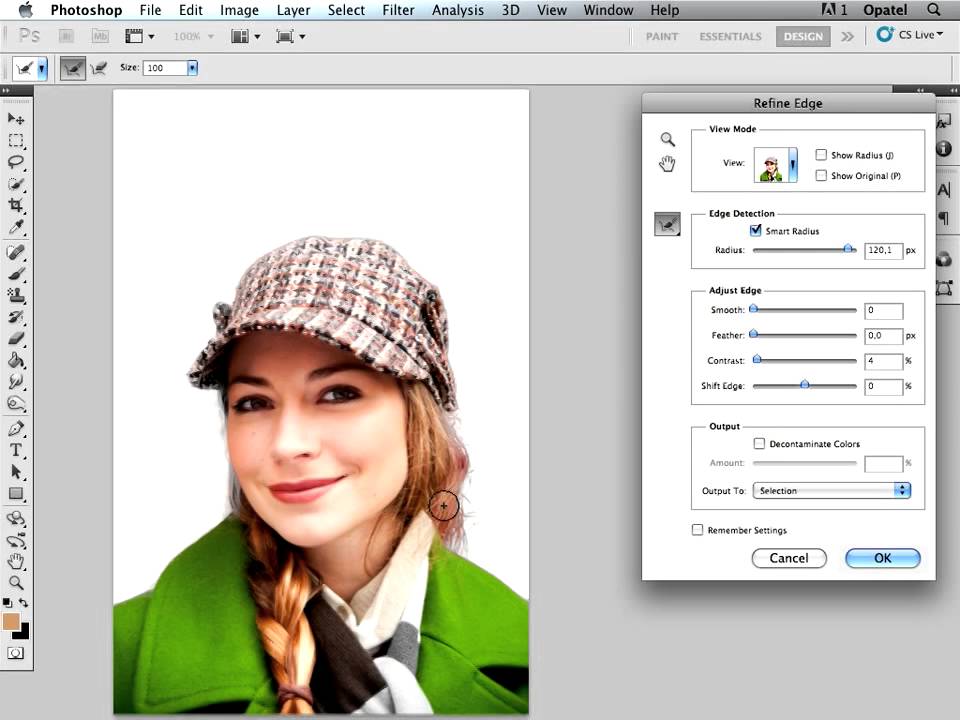Click the Shift Edge slider handle
The width and height of the screenshot is (960, 720).
point(804,385)
